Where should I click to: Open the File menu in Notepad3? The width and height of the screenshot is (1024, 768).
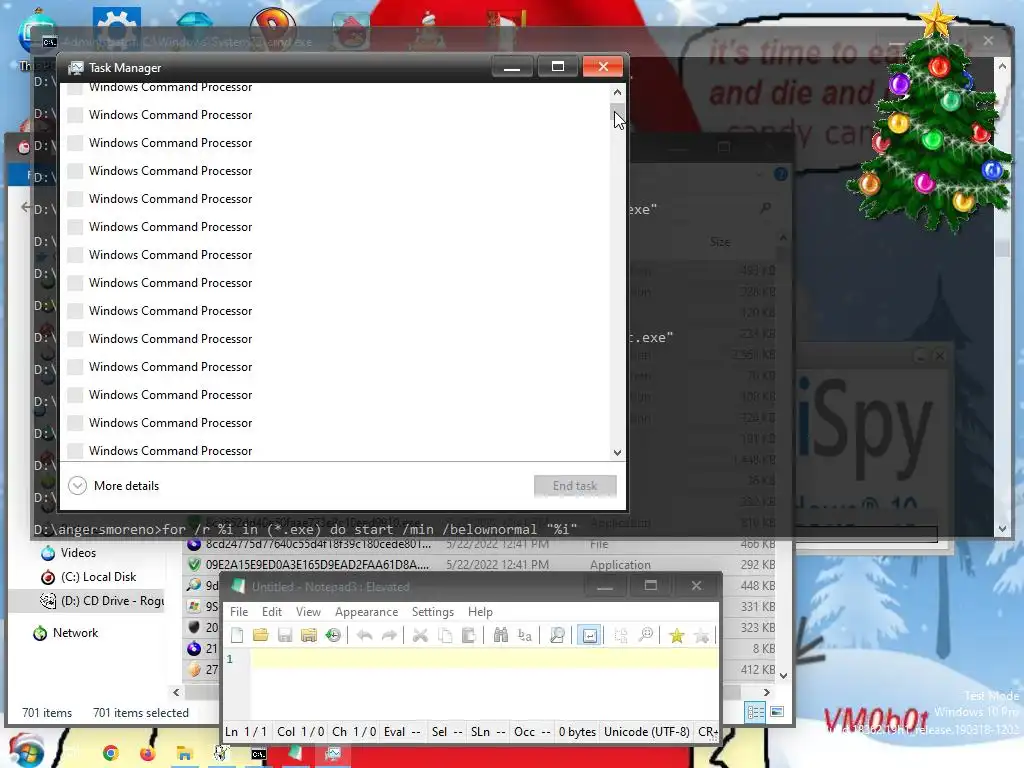click(239, 612)
